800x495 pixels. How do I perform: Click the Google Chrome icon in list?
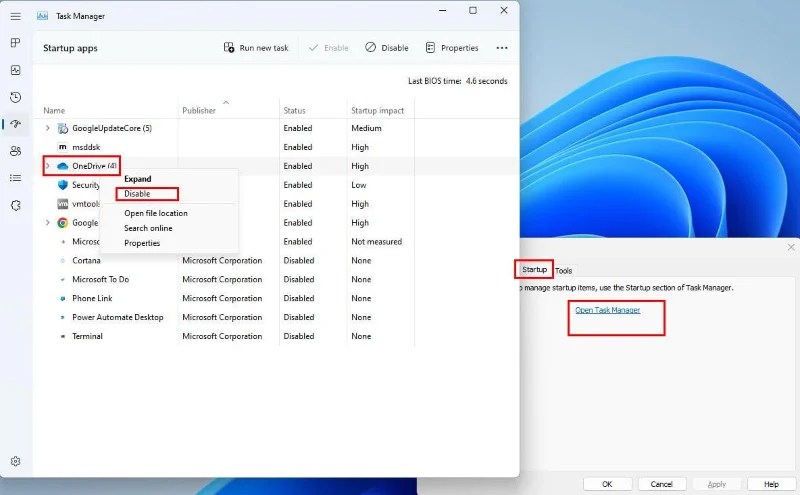click(x=63, y=222)
